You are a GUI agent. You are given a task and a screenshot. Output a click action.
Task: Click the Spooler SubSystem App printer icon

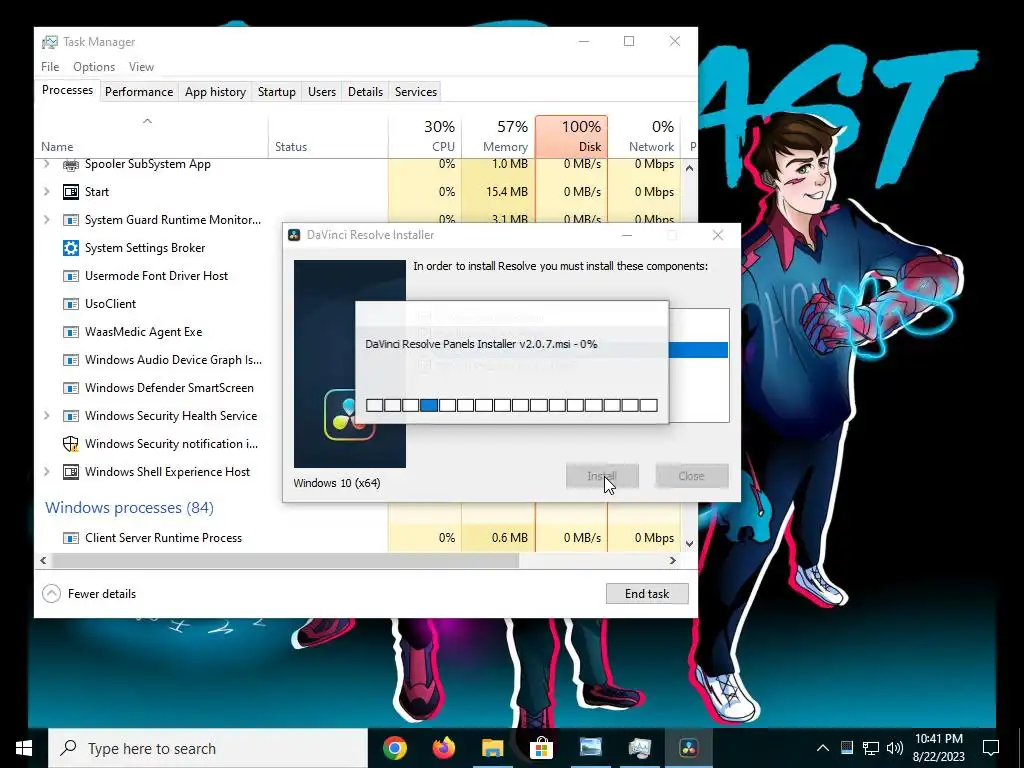71,165
